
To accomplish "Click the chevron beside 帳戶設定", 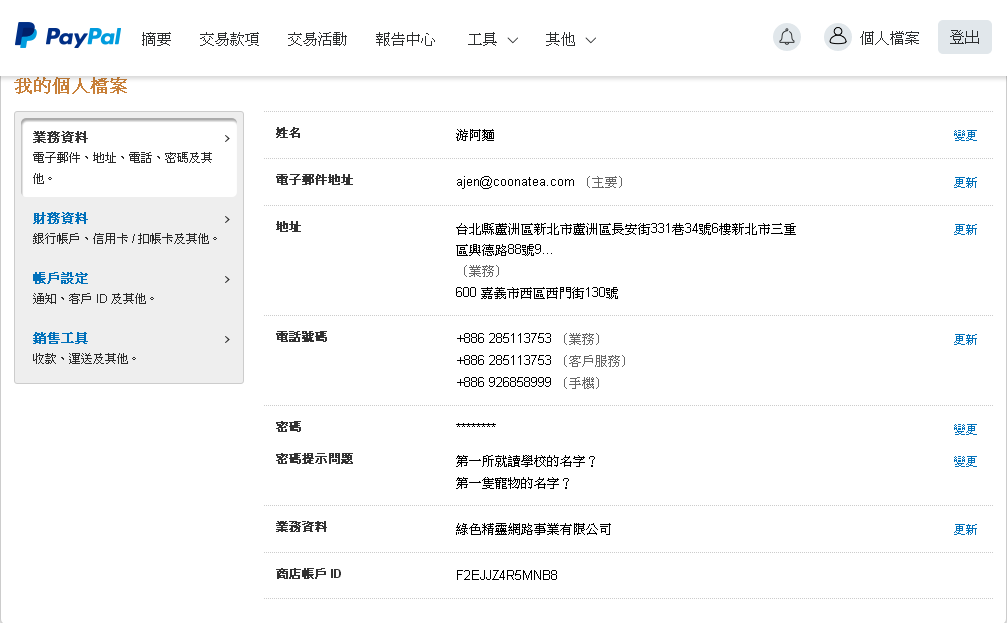I will 227,279.
